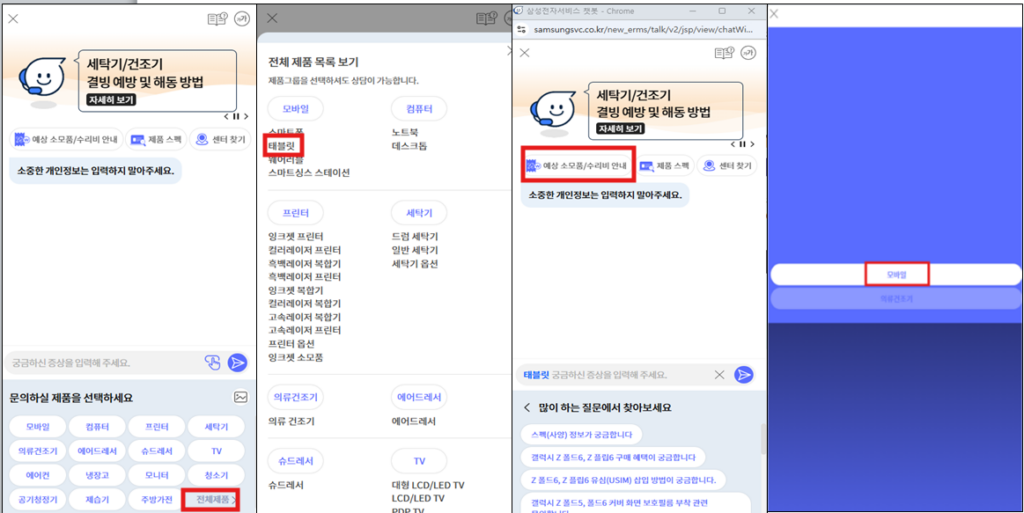Click 자세히 보기 on the banner in the product chips panel
Image resolution: width=1024 pixels, height=513 pixels.
(111, 100)
